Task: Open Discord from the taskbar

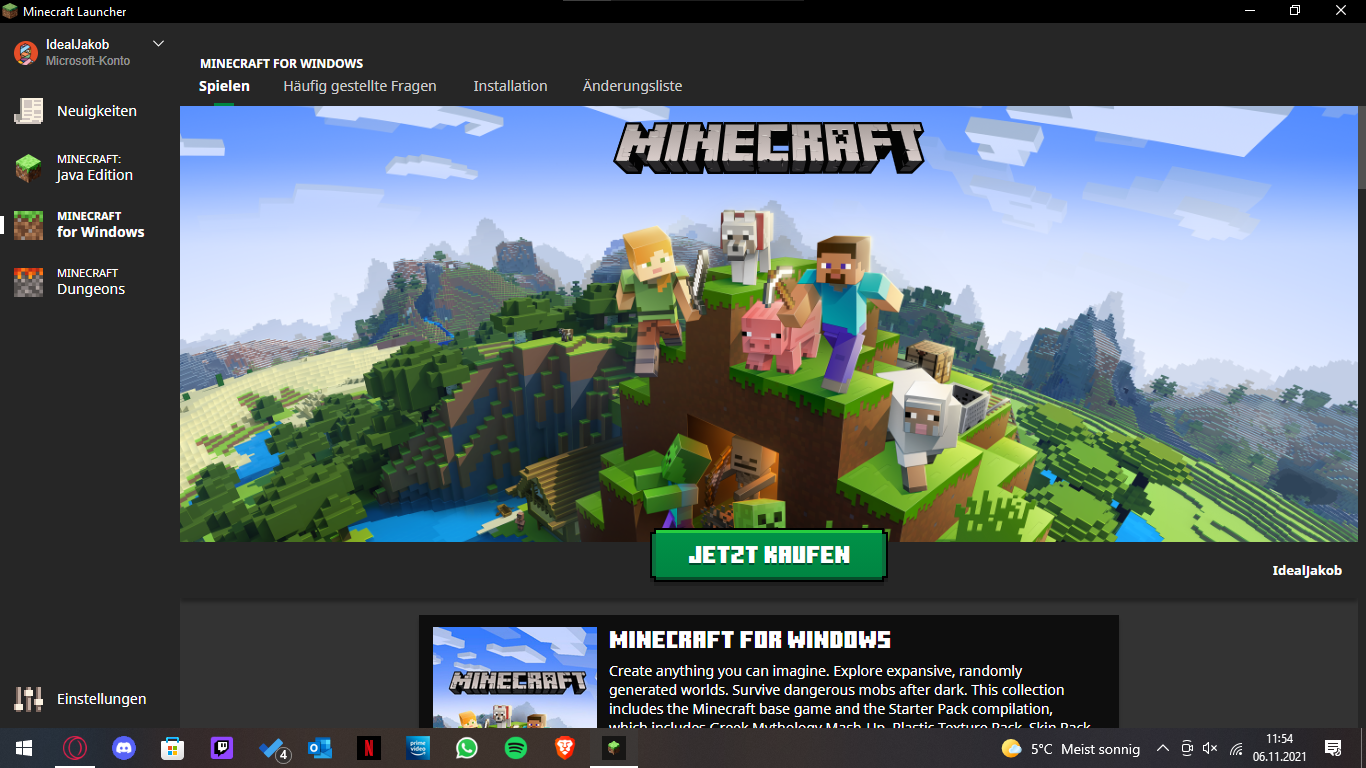Action: (x=124, y=747)
